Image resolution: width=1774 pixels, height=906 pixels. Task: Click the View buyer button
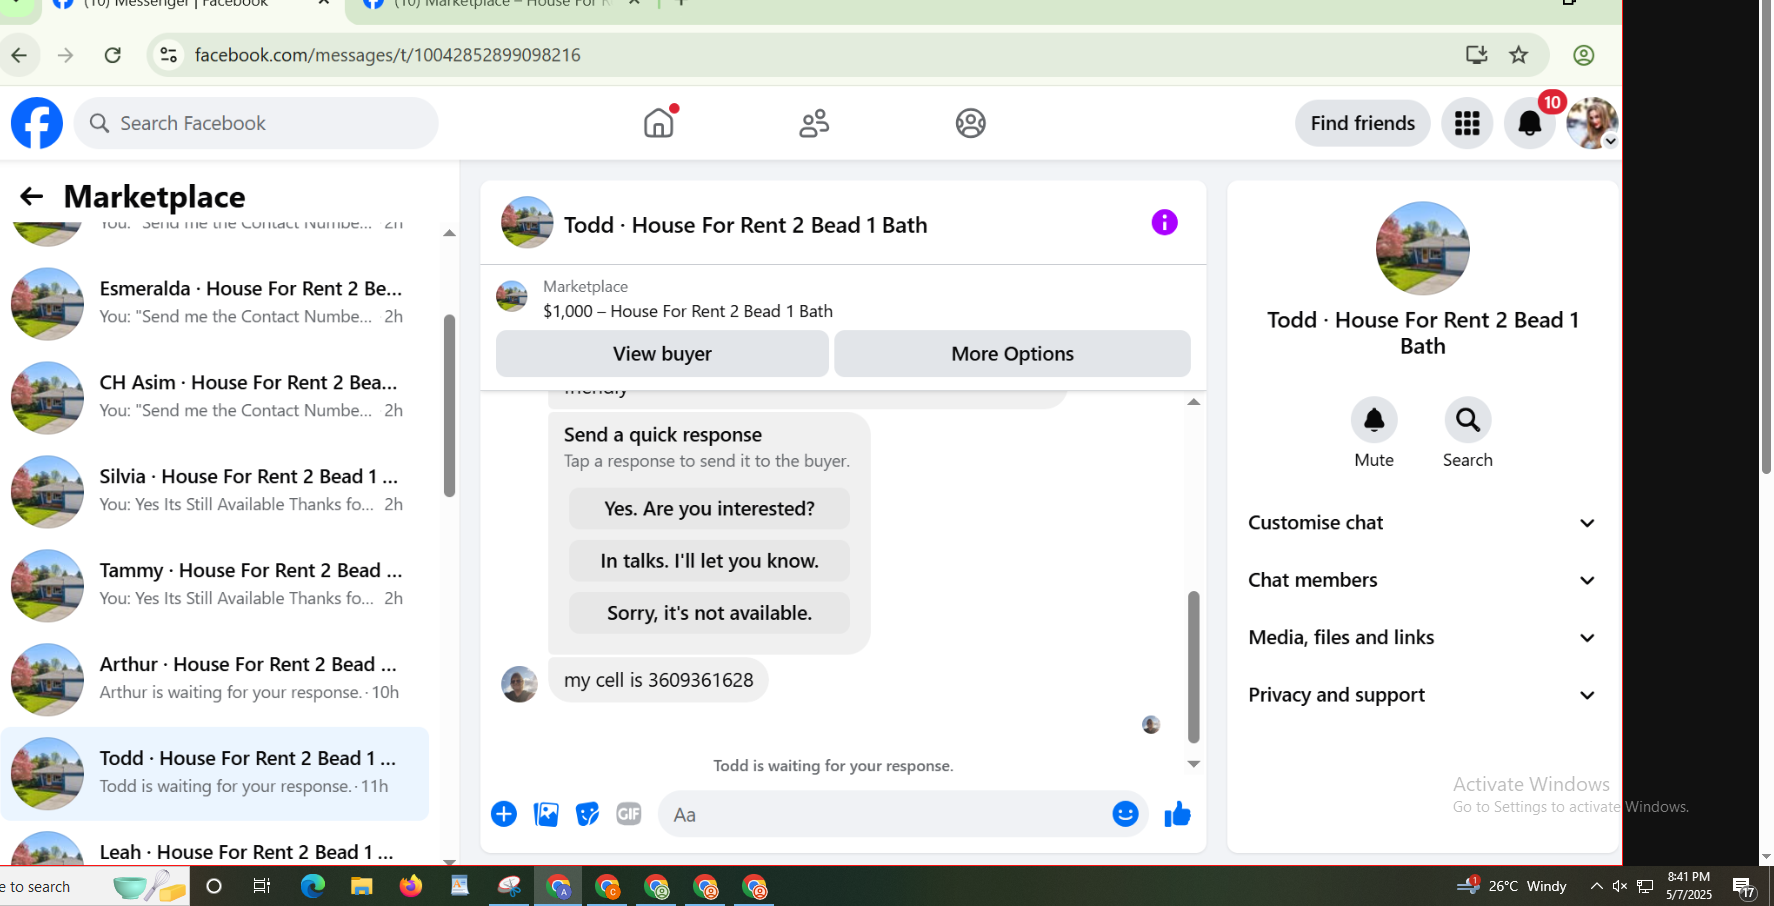click(x=662, y=354)
